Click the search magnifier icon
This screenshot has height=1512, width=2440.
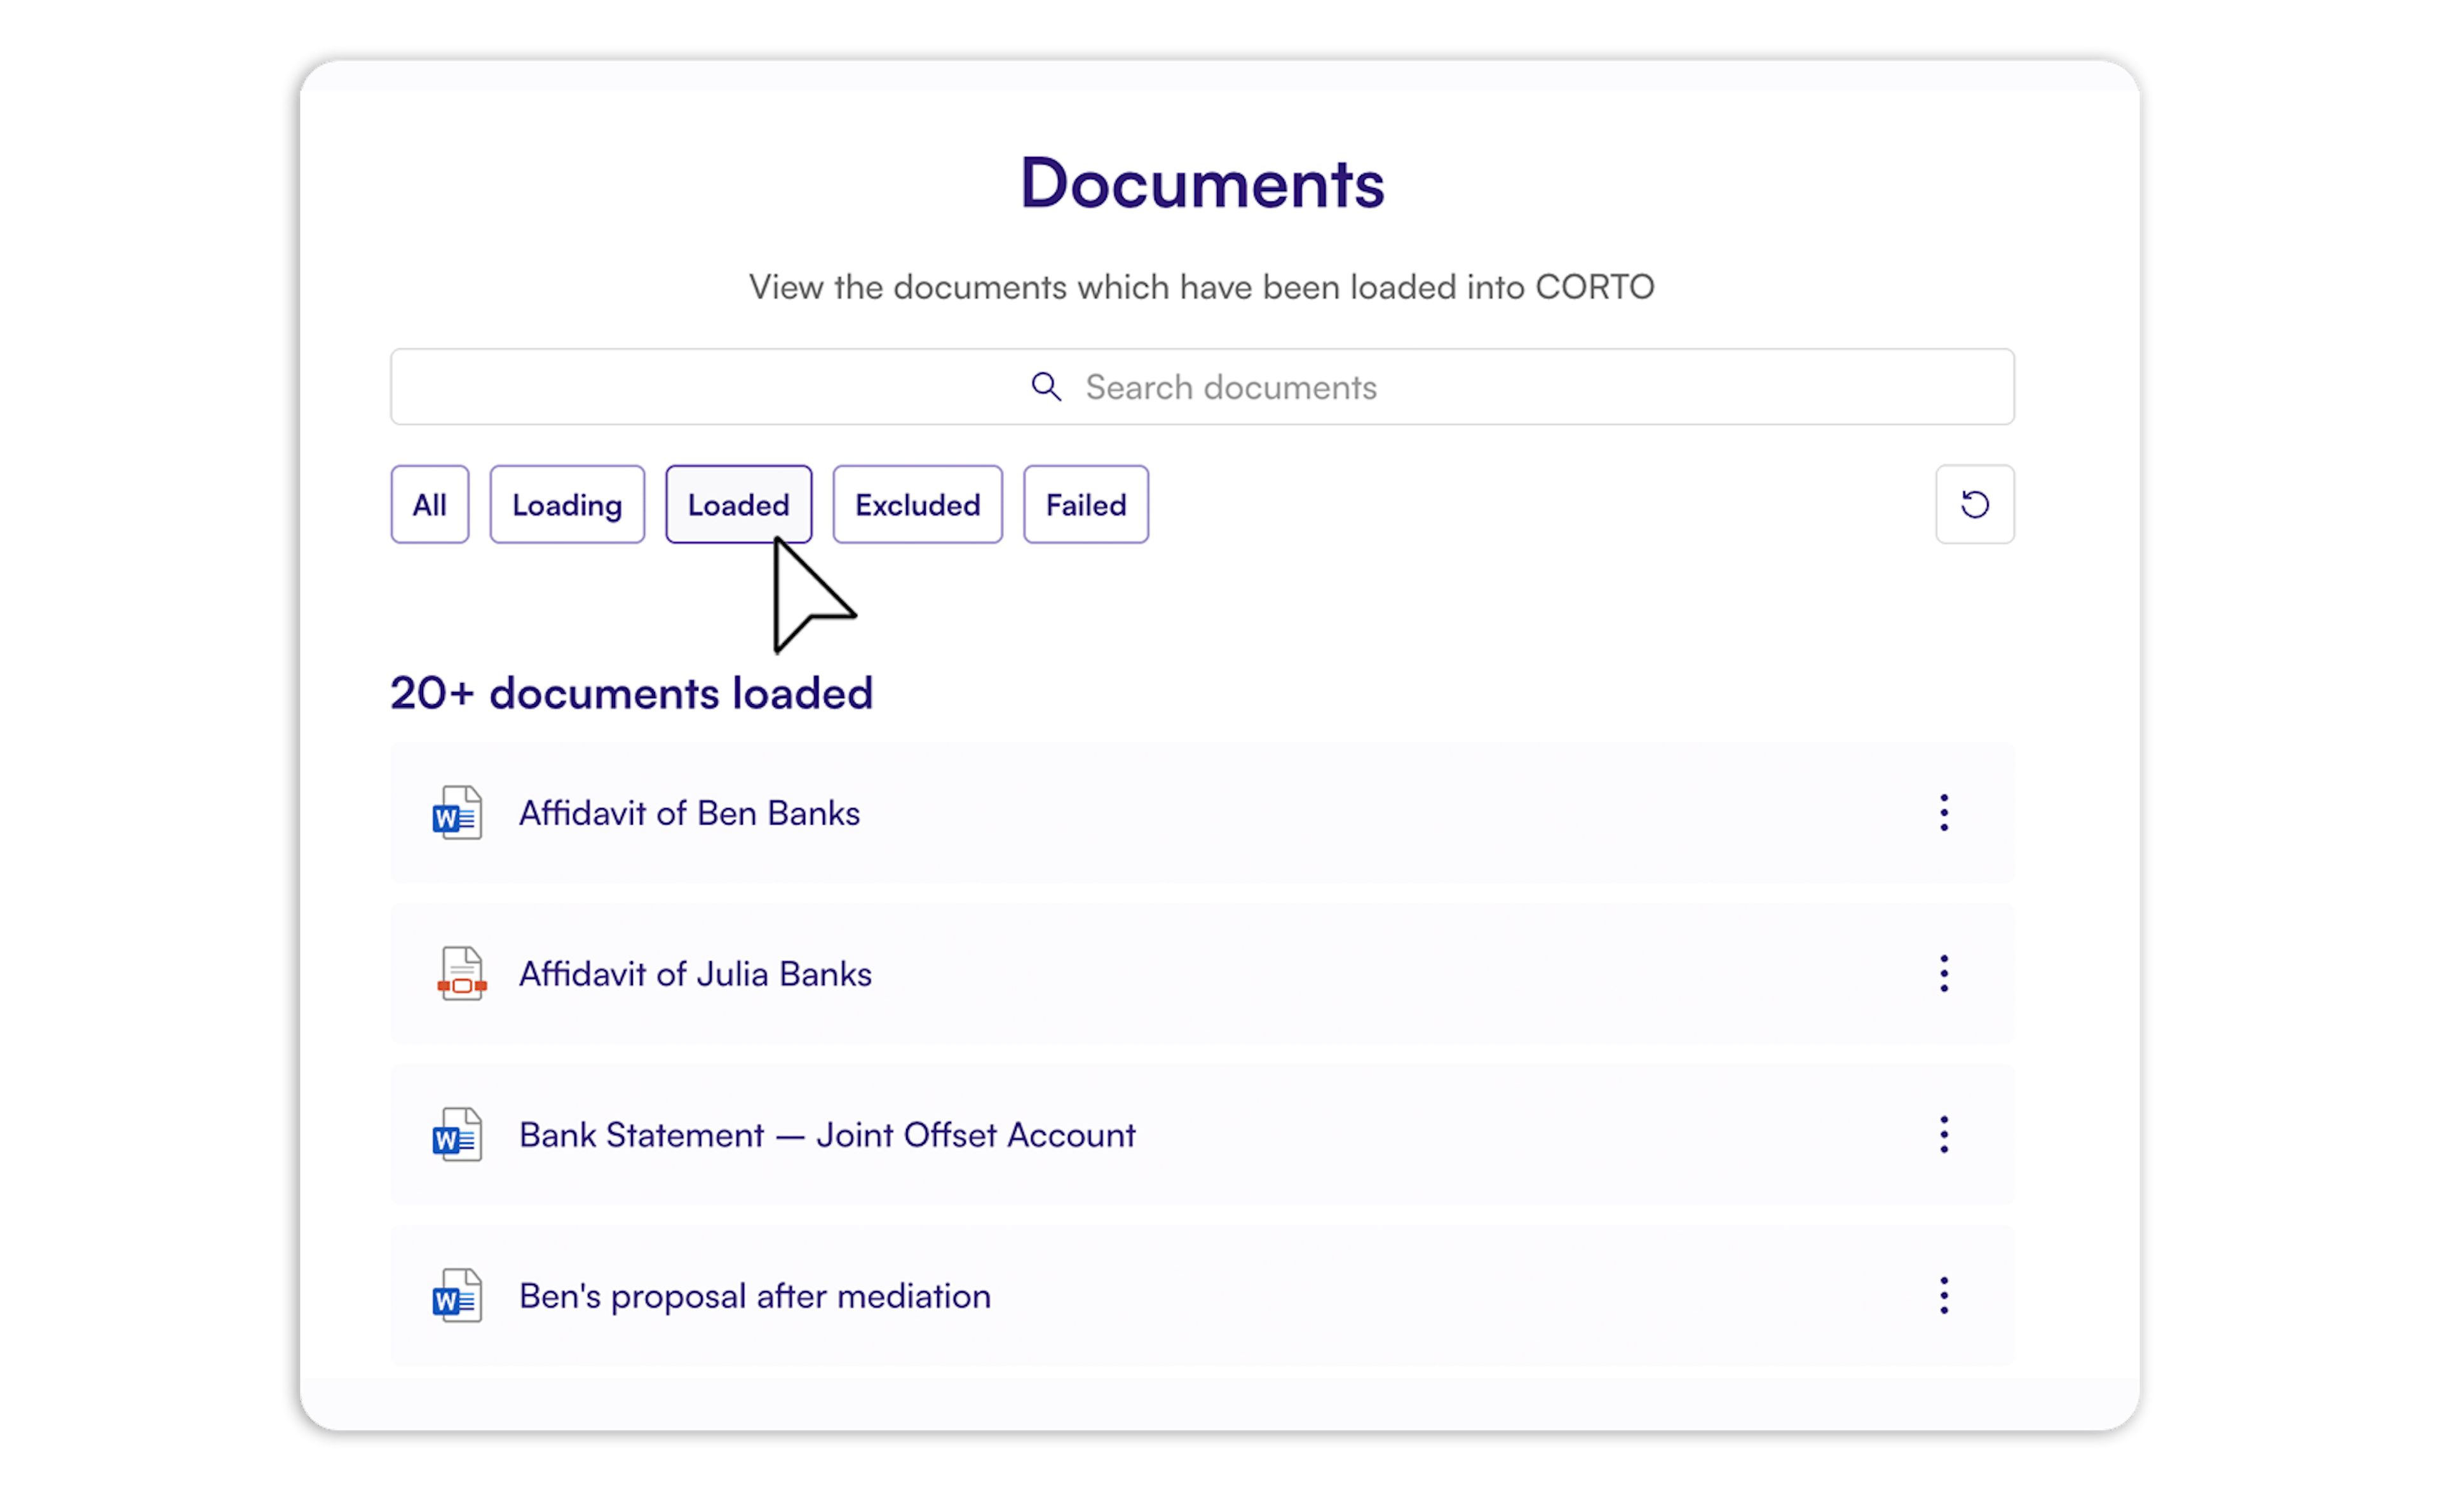1046,387
